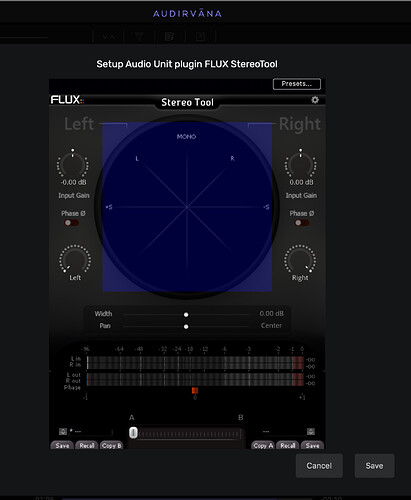Click the Setup Audio Unit plugin heading
411x500 pixels.
click(x=187, y=64)
